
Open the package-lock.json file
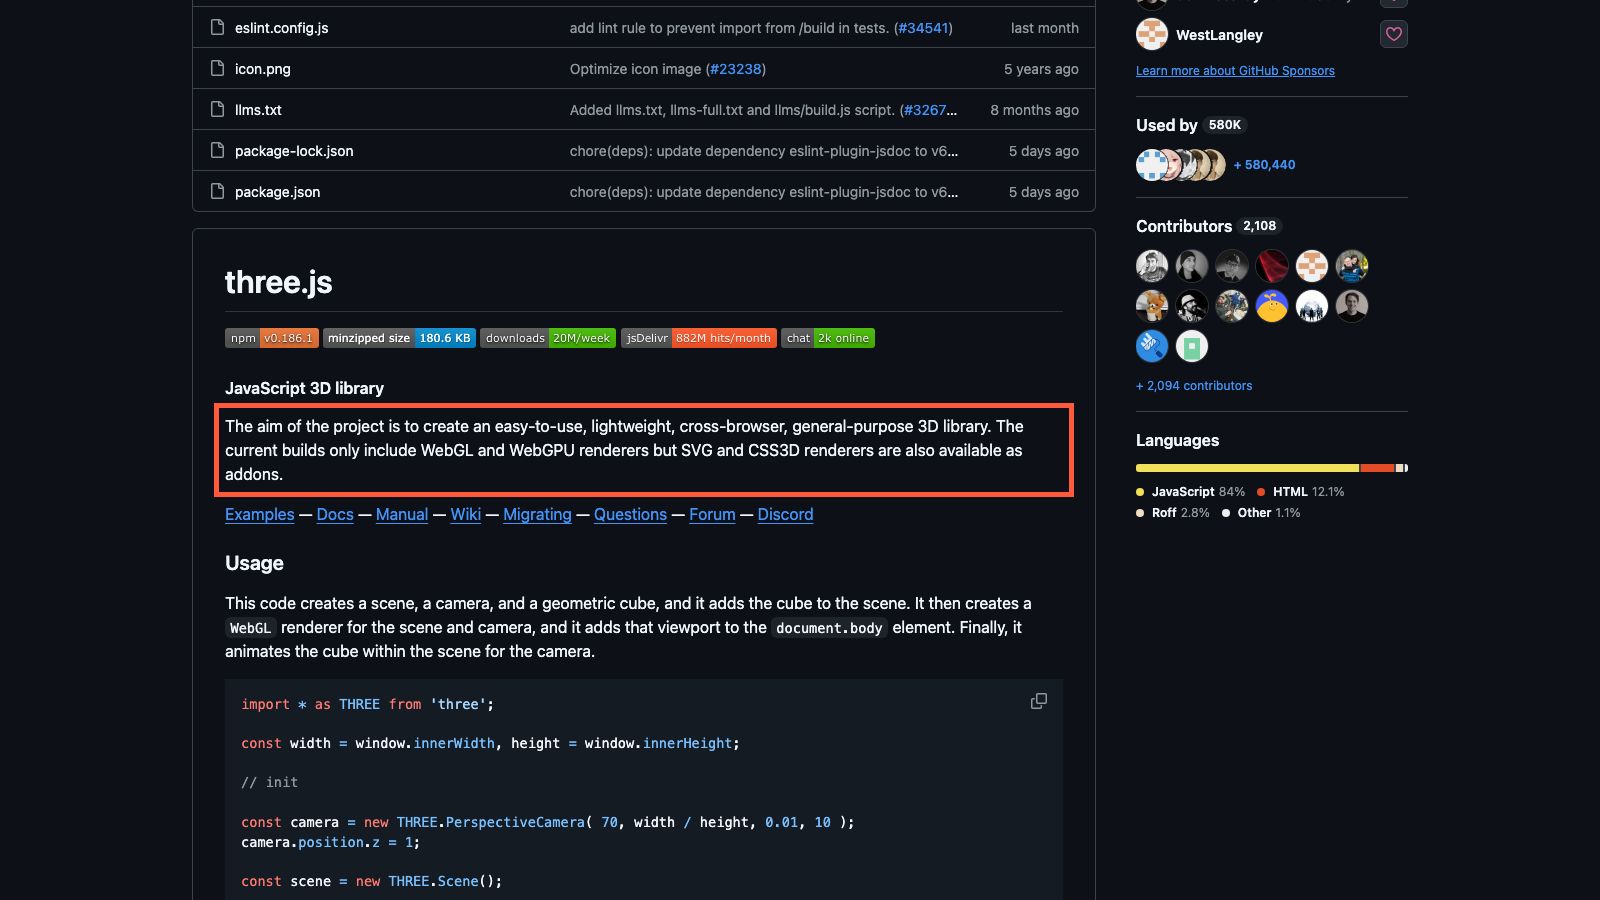point(294,151)
